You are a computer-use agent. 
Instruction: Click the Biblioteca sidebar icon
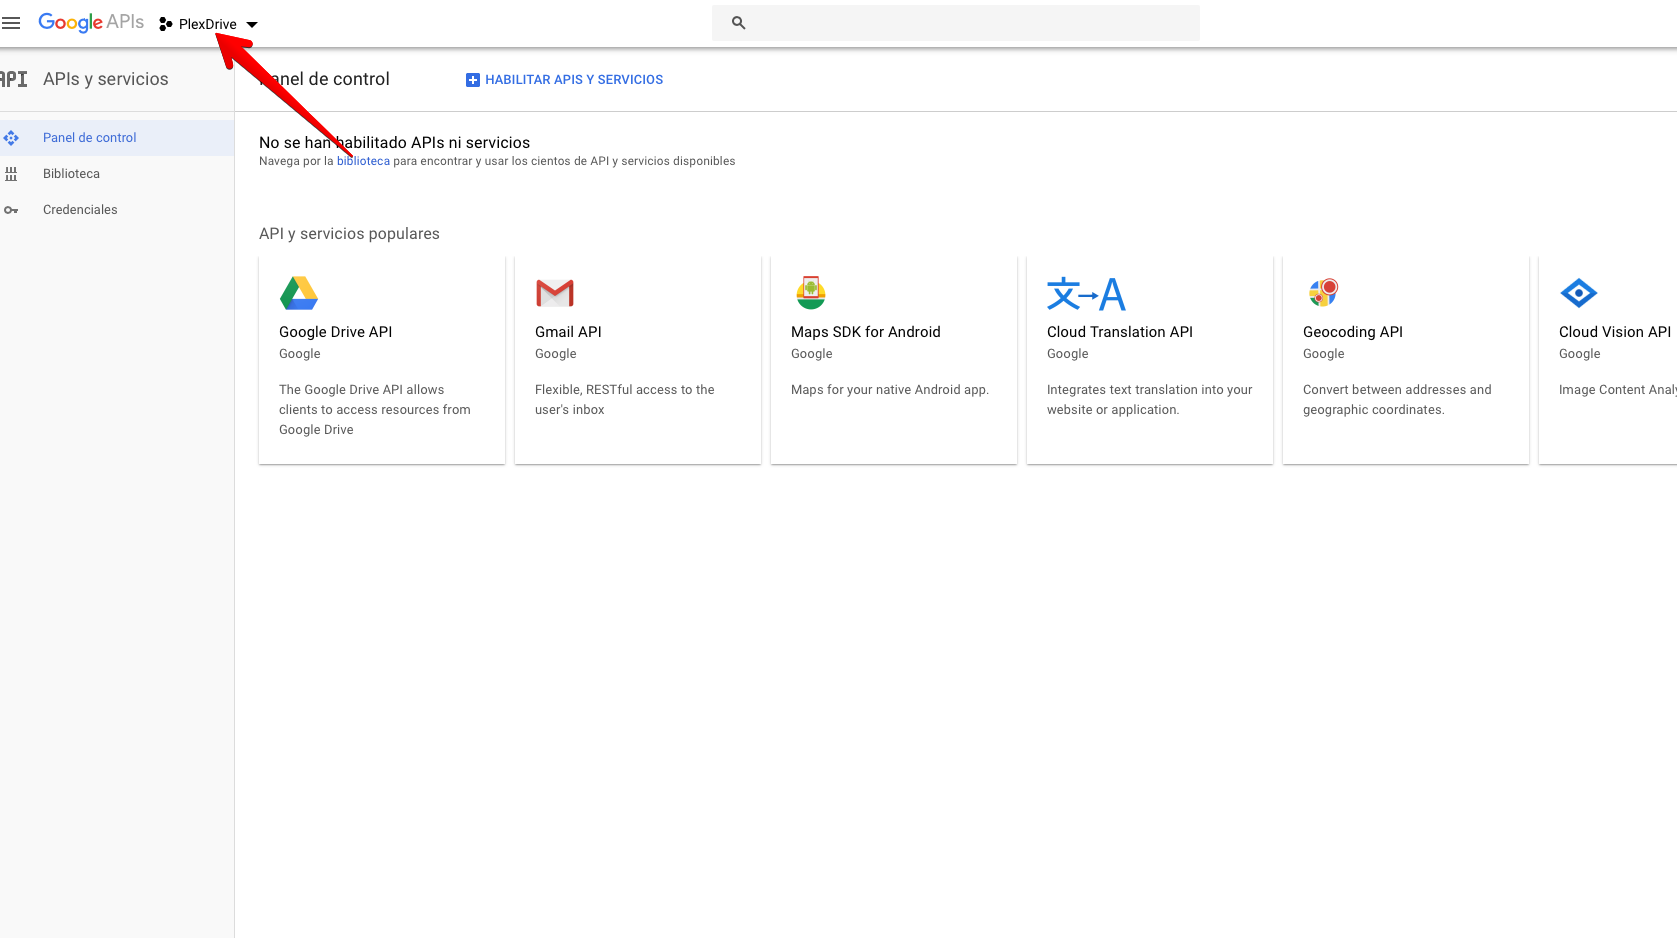tap(11, 174)
